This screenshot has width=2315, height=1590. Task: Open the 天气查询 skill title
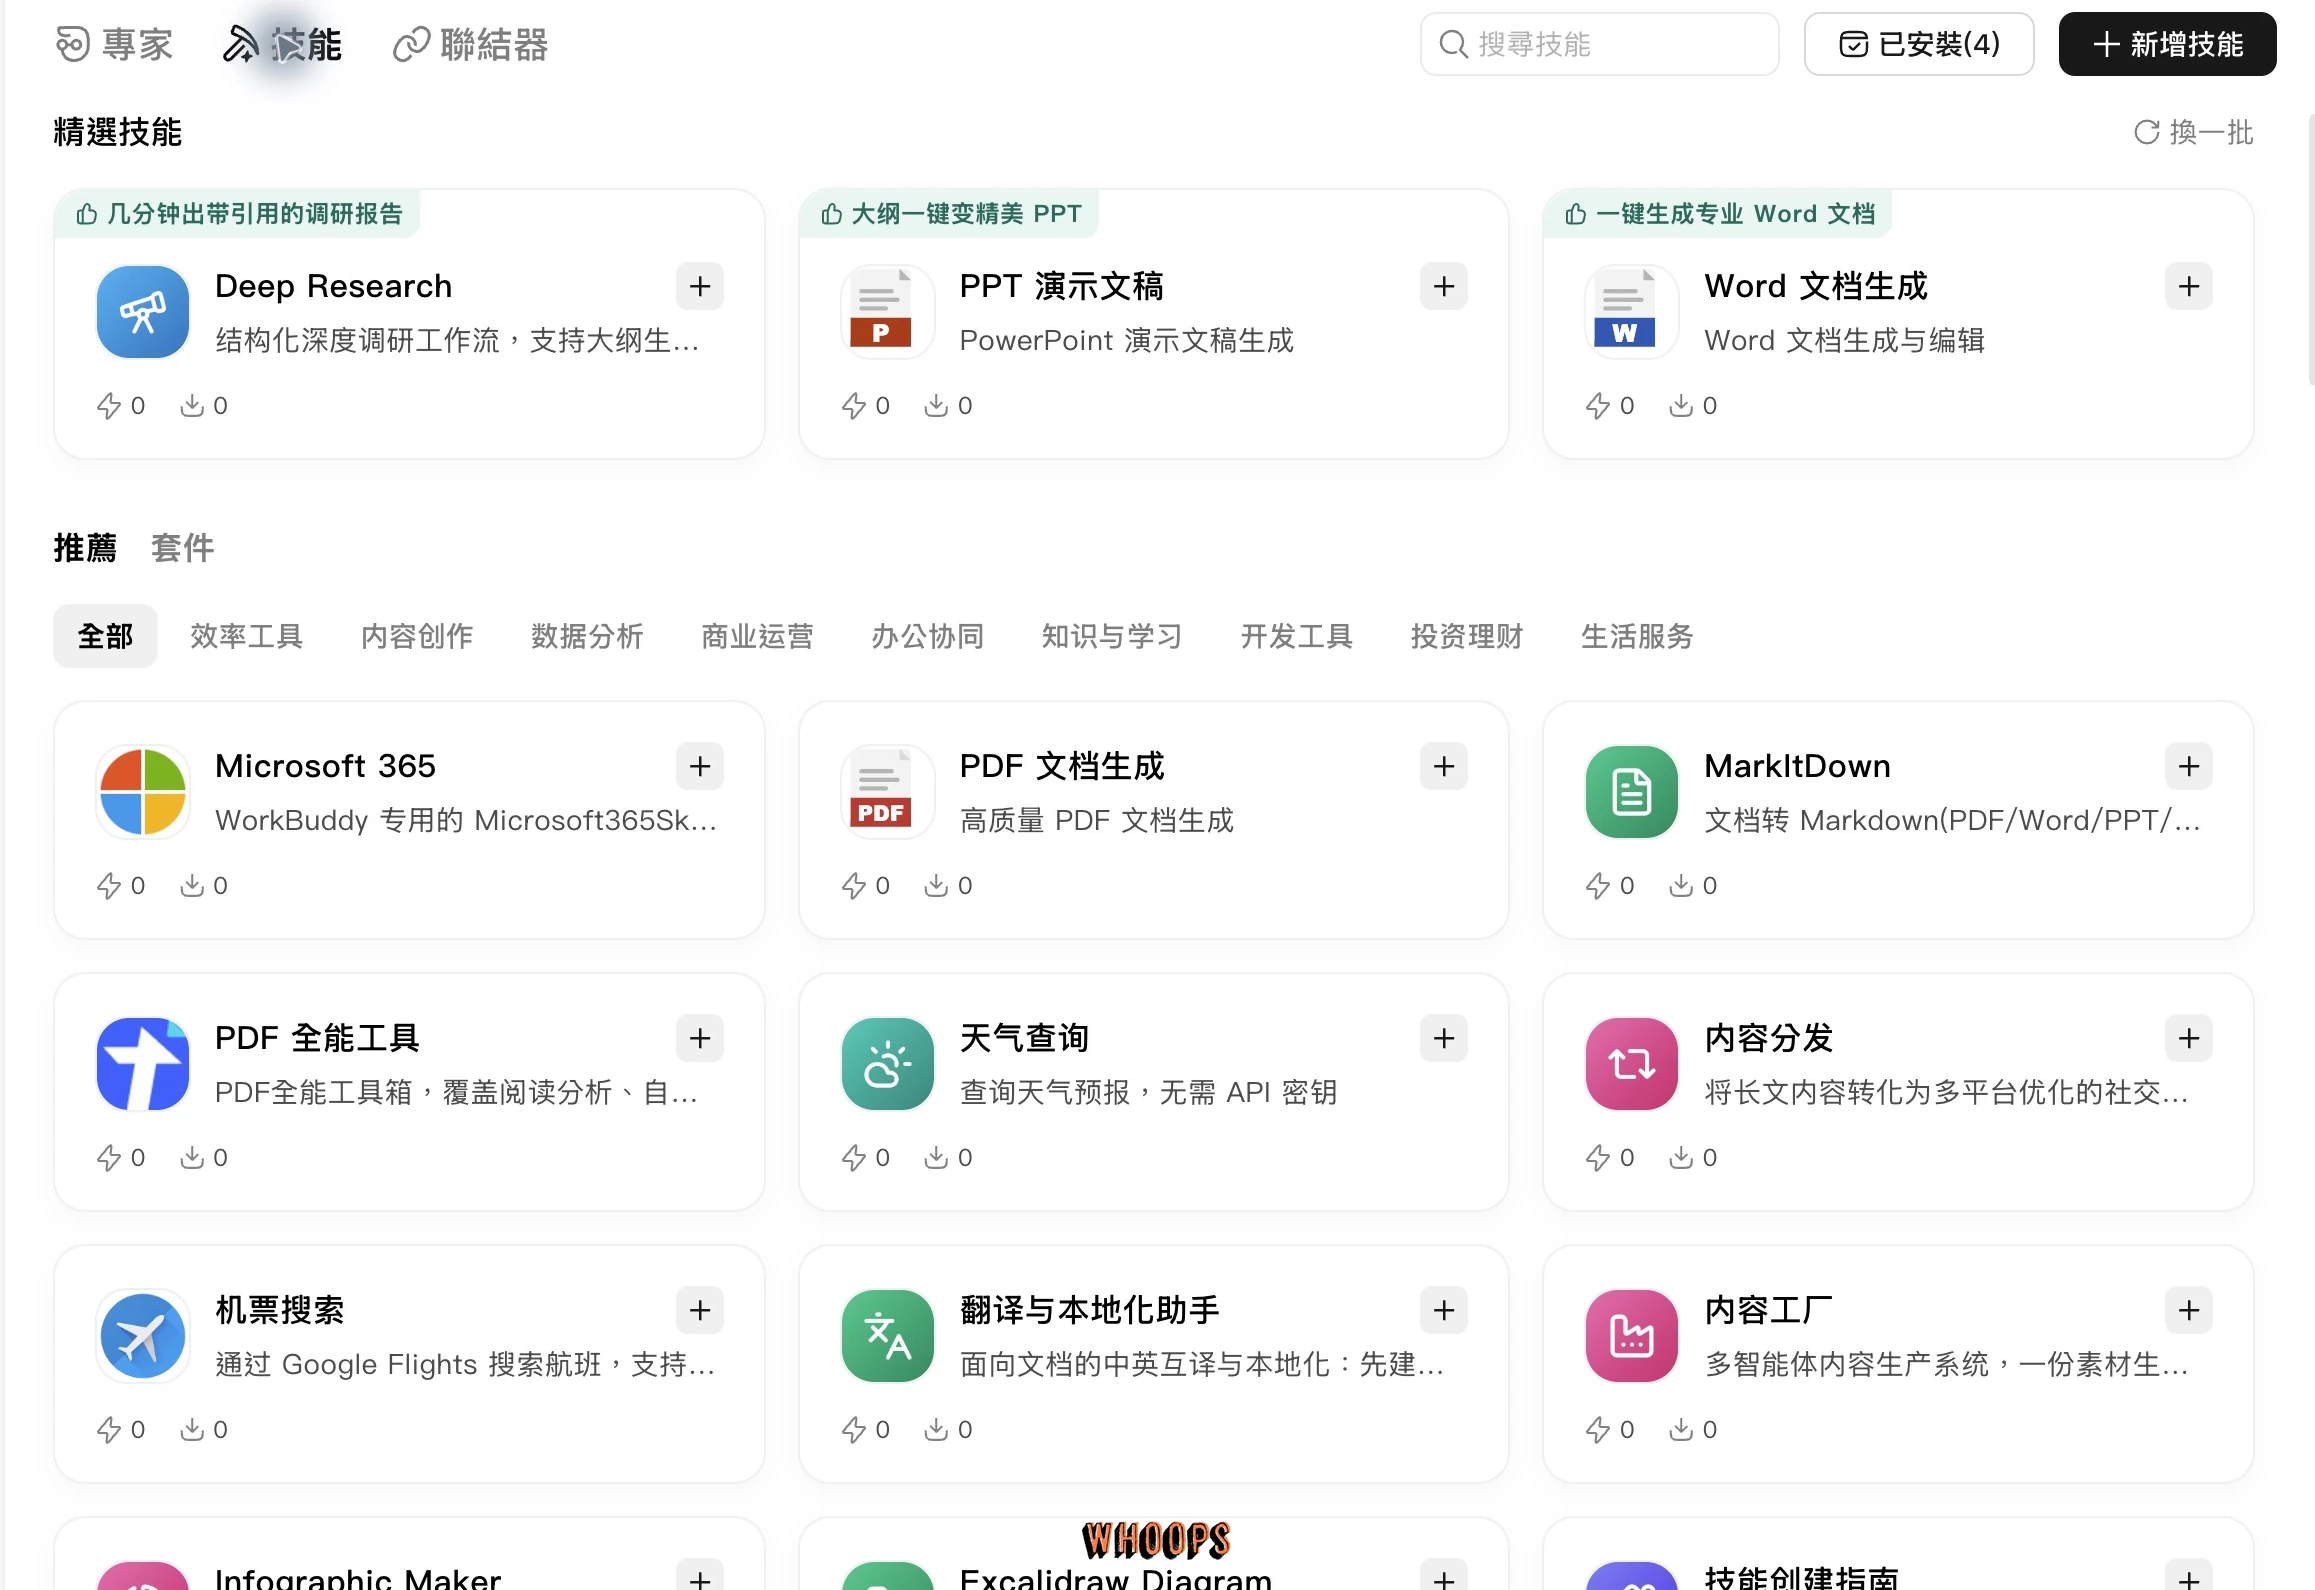click(1024, 1039)
